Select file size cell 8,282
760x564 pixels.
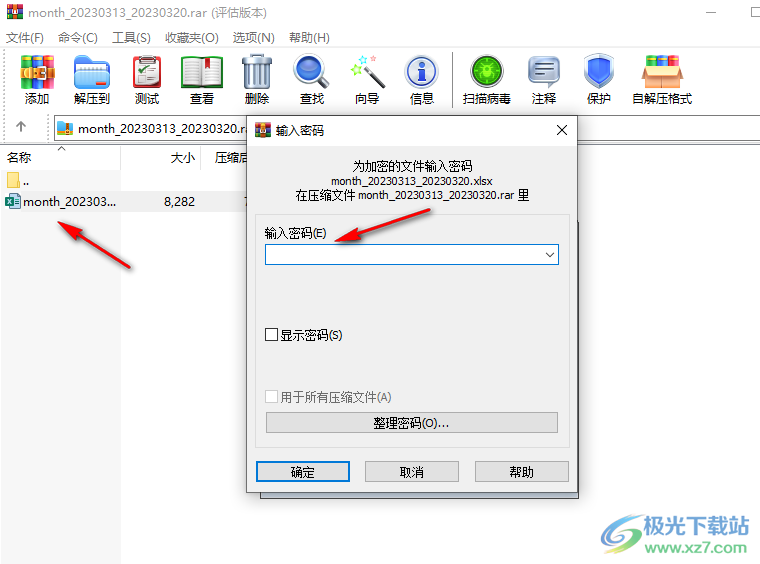coord(179,202)
